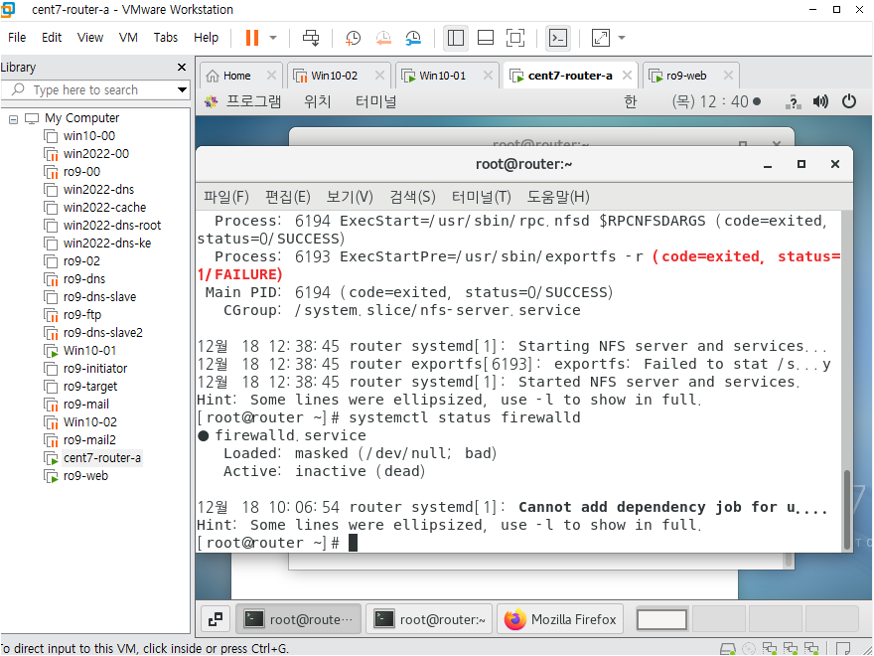
Task: Click the 한 input method indicator
Action: 630,101
